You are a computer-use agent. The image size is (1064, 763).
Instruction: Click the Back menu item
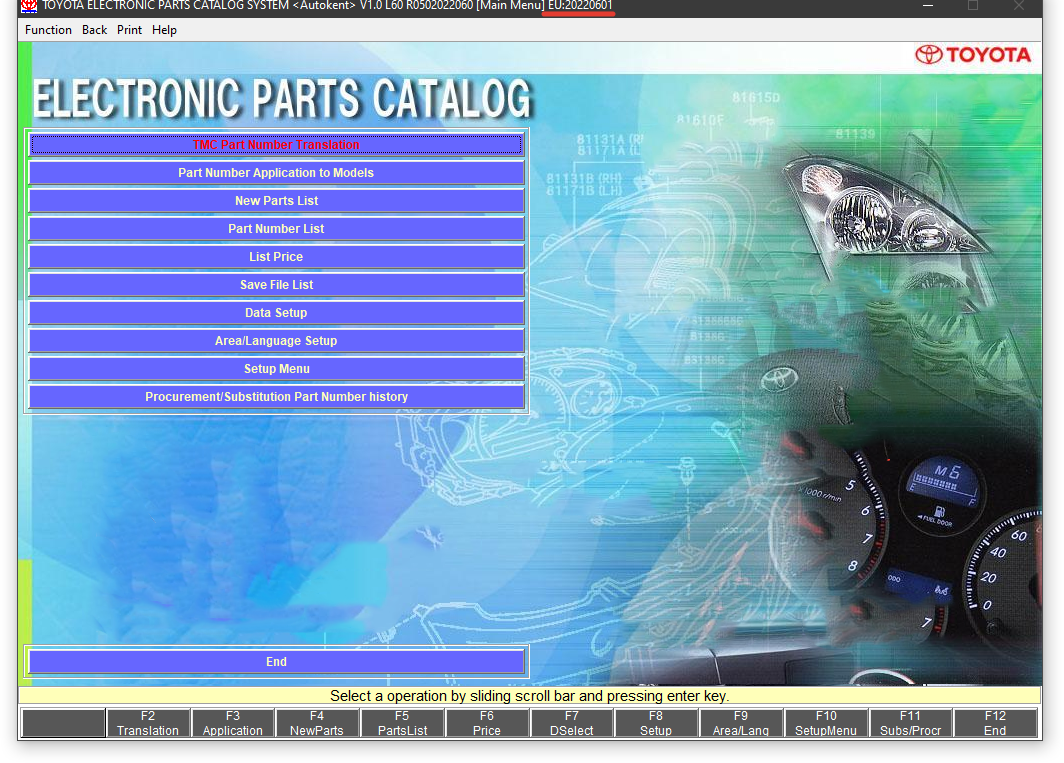click(95, 30)
